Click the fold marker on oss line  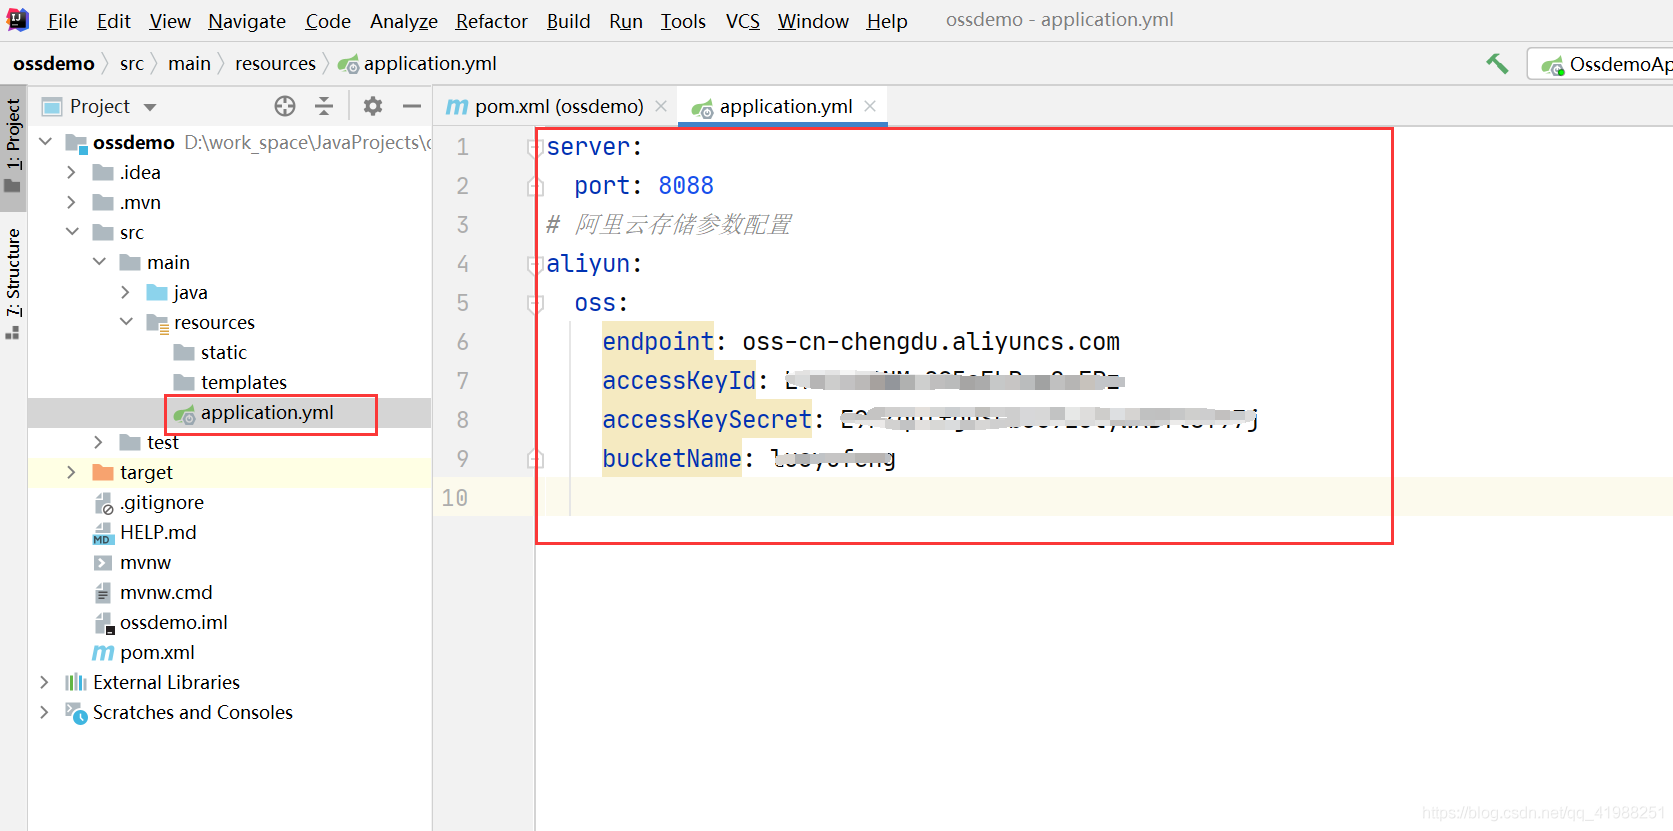point(535,304)
